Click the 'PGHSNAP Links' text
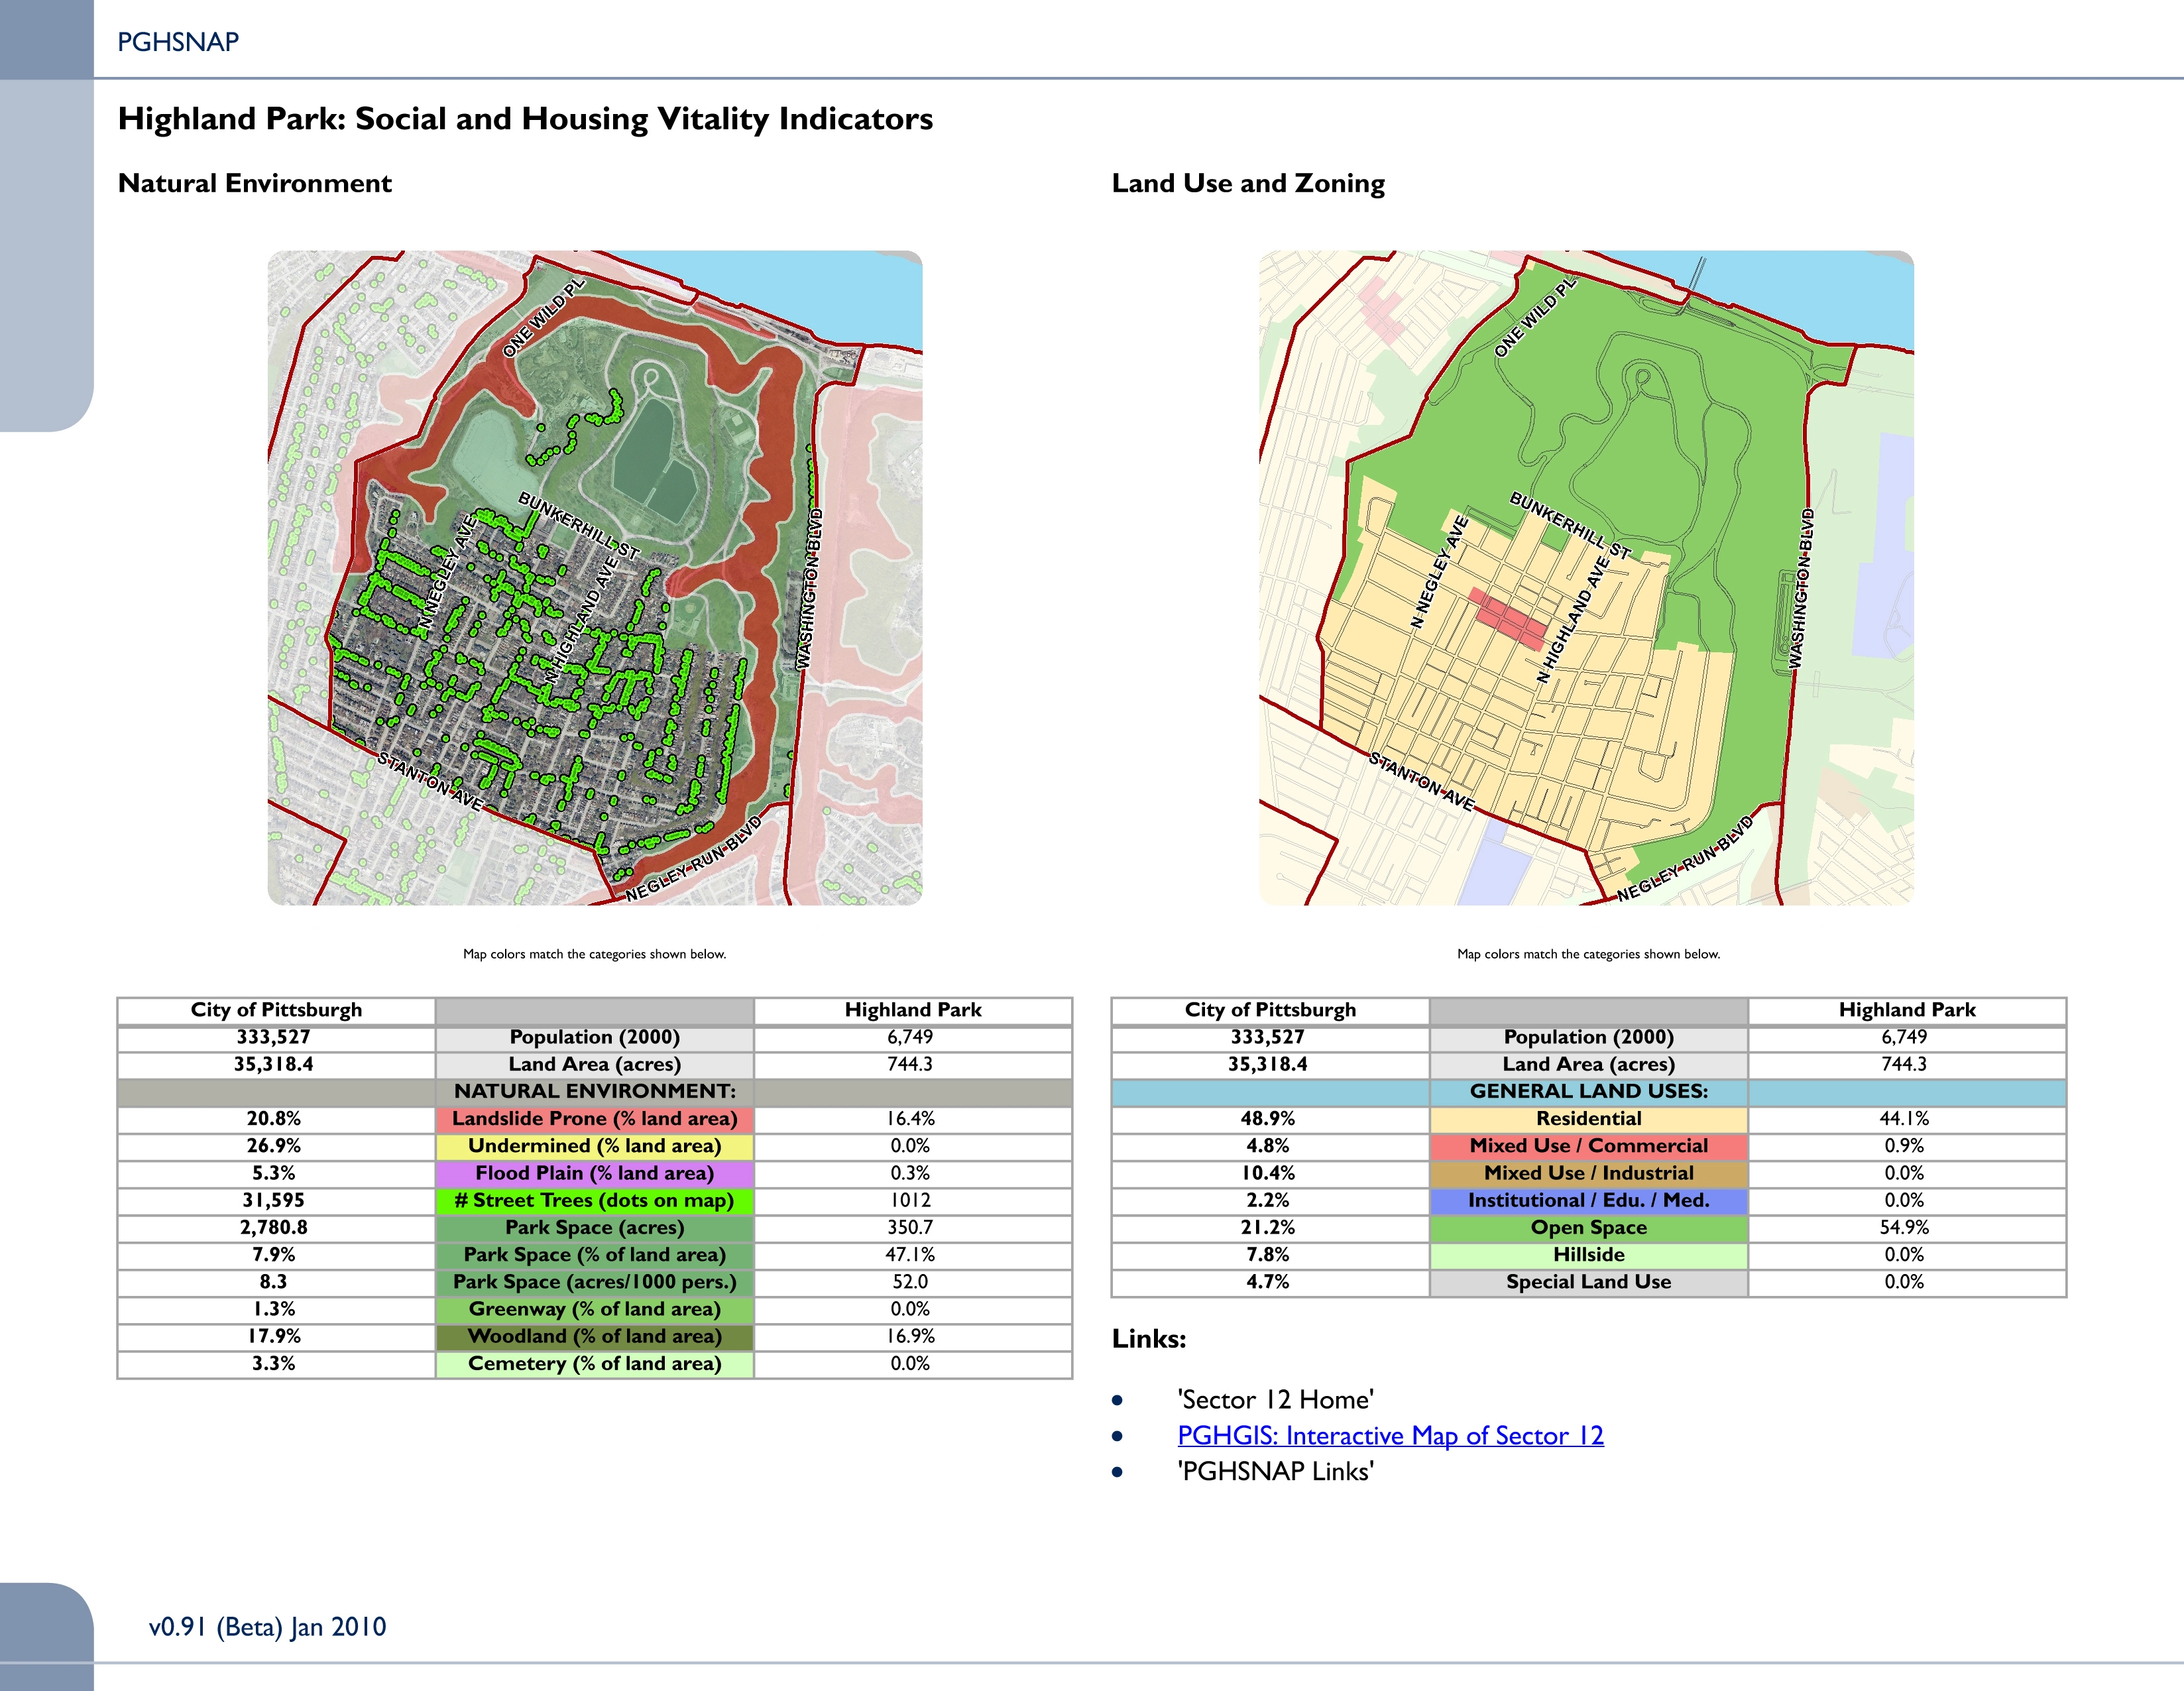 coord(1275,1471)
